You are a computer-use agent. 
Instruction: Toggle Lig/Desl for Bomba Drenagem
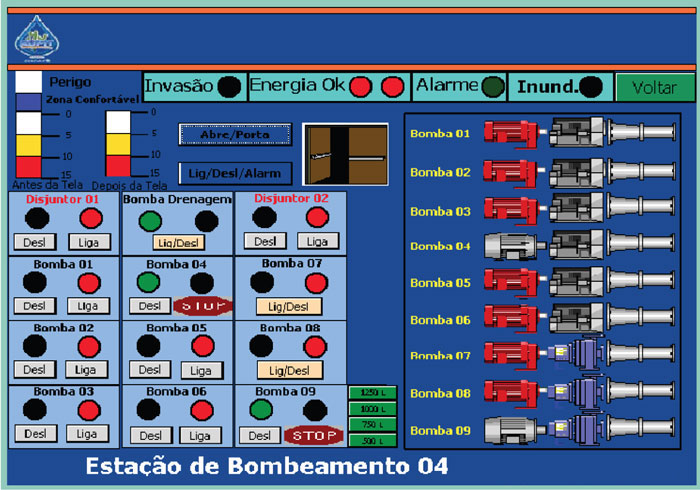coord(176,242)
